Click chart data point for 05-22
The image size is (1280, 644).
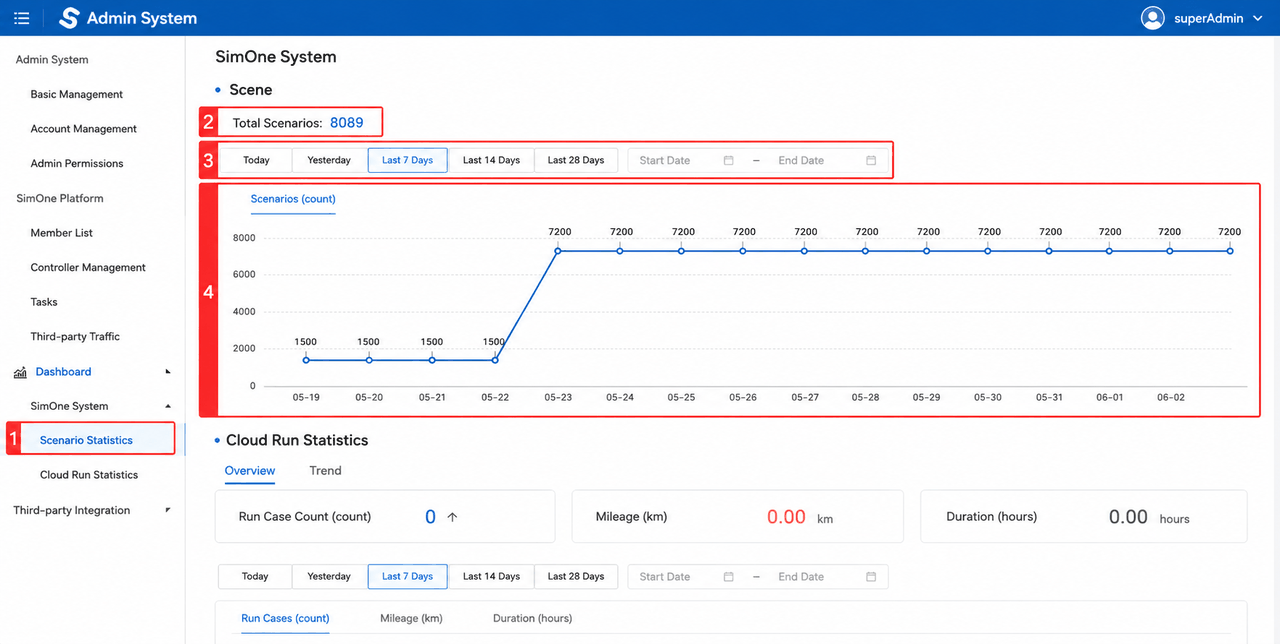(494, 360)
